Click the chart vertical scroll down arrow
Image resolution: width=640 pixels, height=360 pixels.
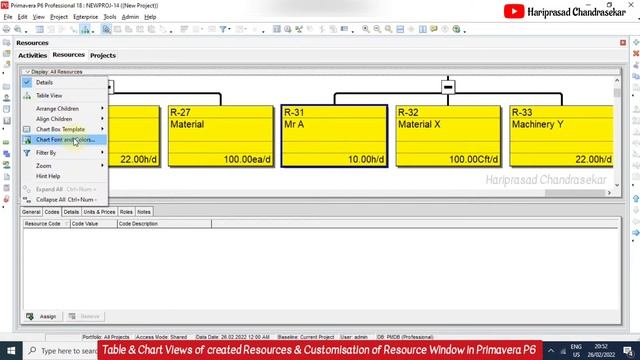[x=617, y=185]
